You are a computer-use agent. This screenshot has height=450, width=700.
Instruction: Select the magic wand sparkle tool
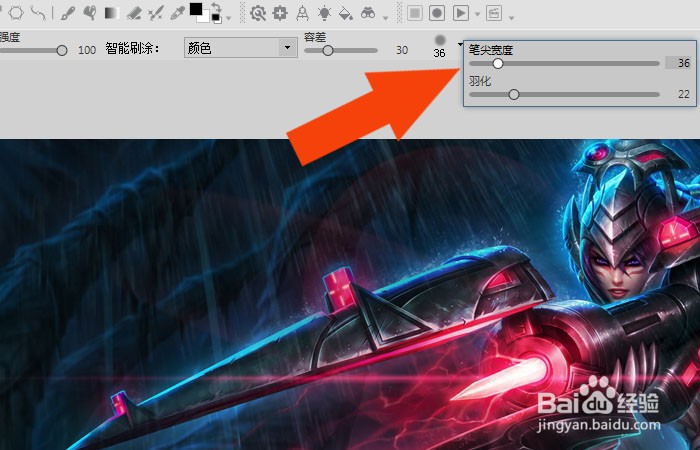pyautogui.click(x=156, y=13)
